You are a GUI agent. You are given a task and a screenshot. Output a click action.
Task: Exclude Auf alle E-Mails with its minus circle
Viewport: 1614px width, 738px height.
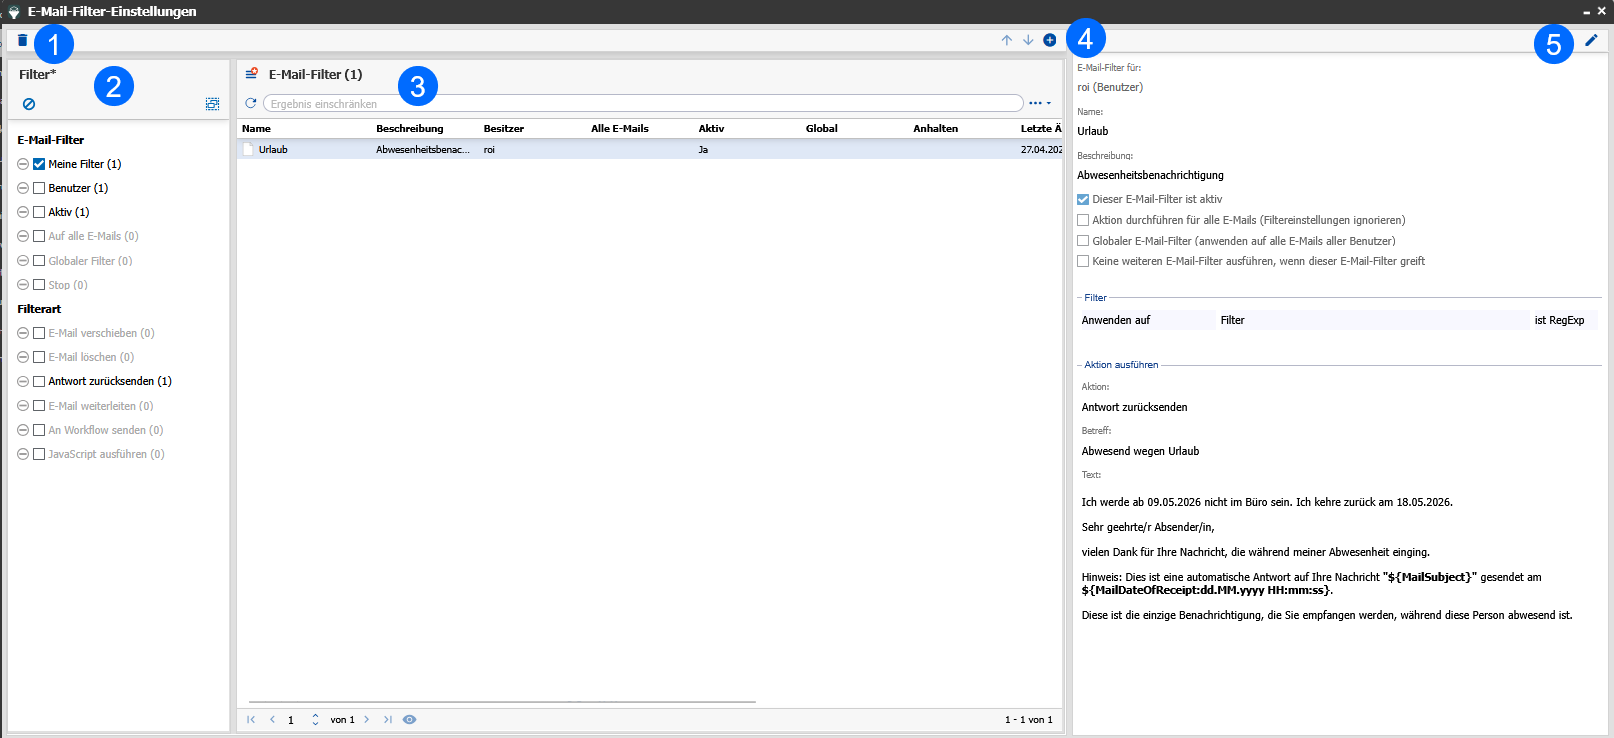[x=23, y=236]
